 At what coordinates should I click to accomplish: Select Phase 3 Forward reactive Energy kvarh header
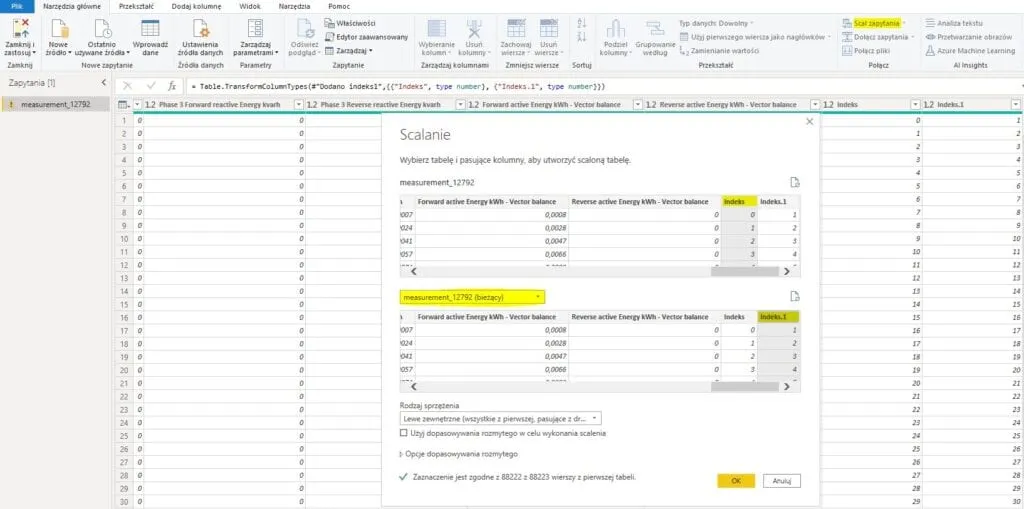coord(219,105)
